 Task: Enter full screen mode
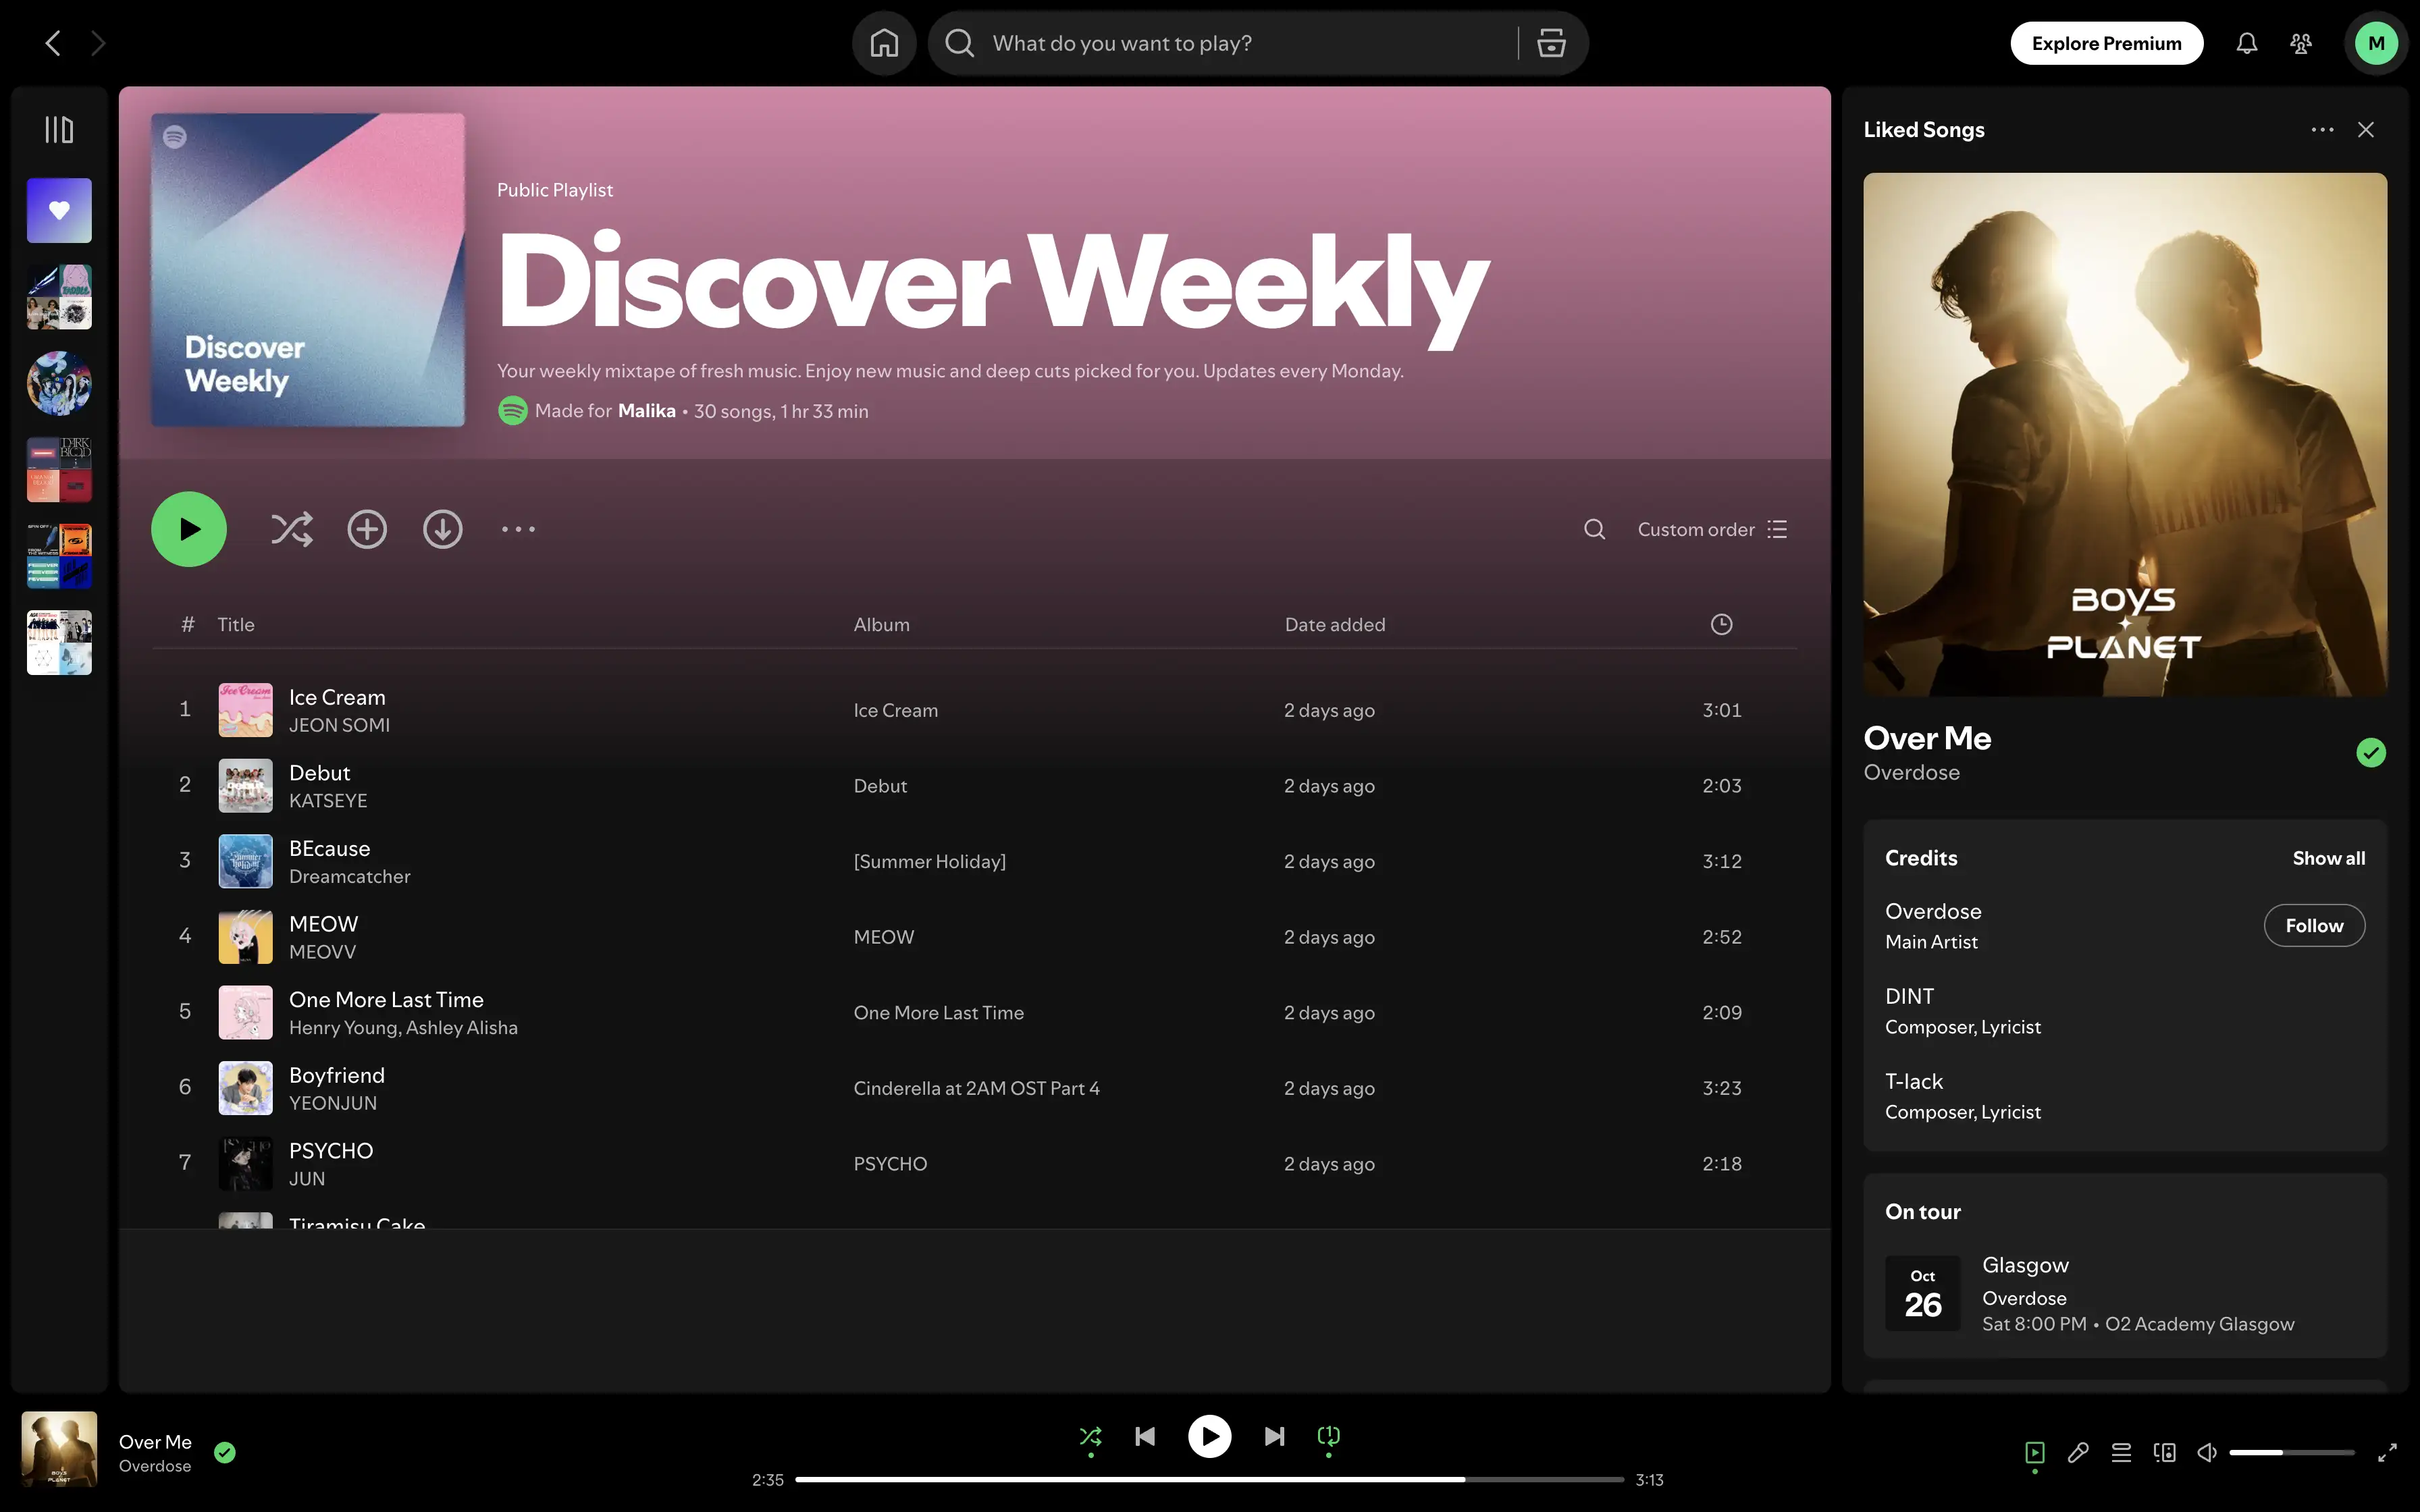2387,1453
